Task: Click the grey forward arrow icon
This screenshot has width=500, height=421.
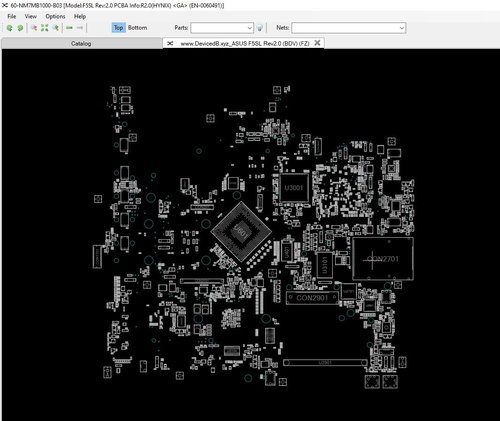Action: (80, 28)
